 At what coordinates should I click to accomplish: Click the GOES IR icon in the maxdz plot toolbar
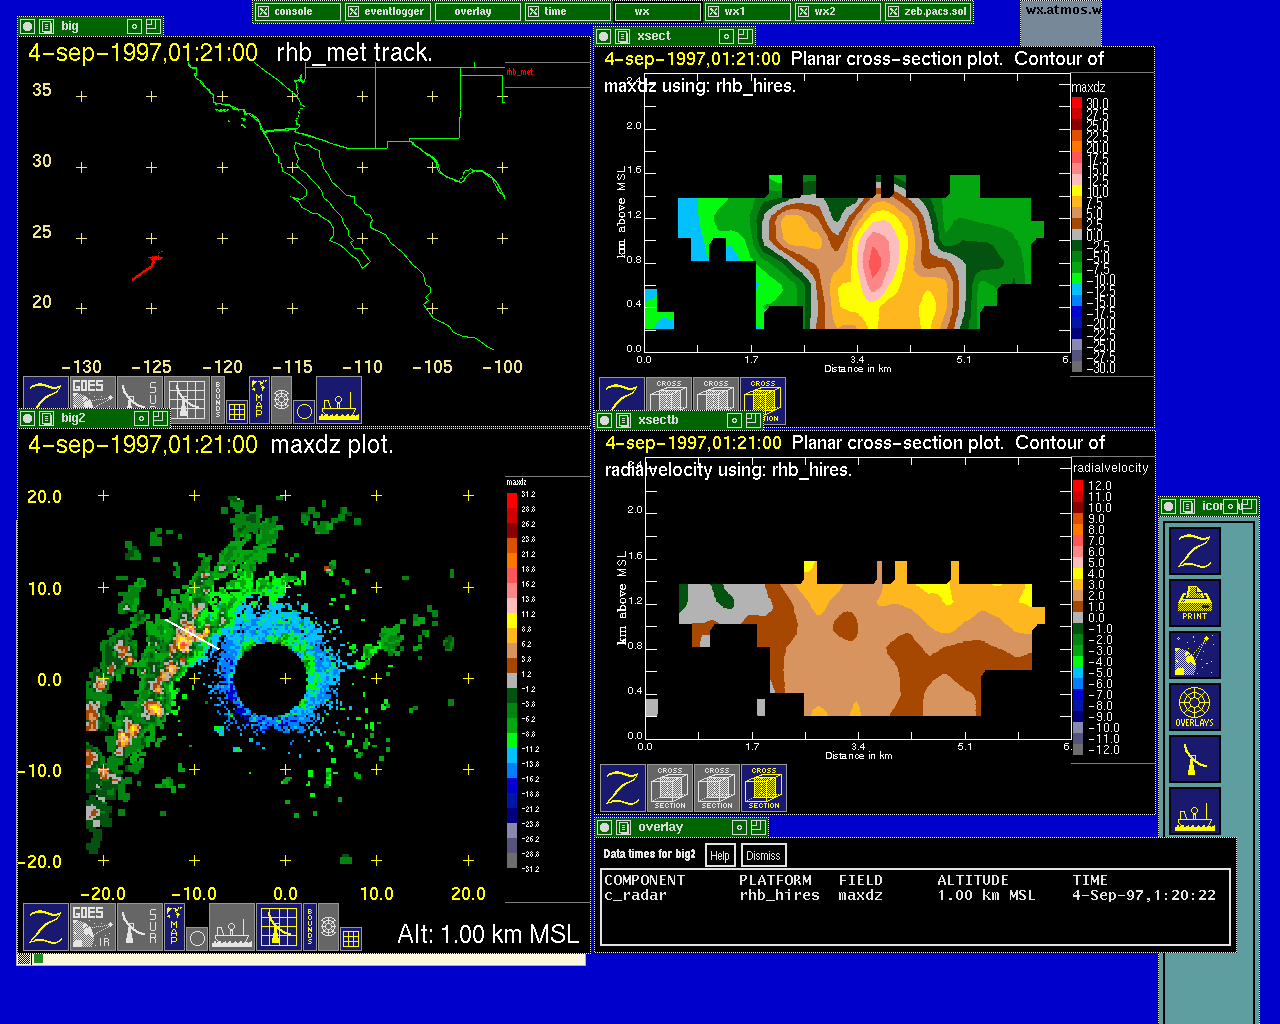(92, 927)
